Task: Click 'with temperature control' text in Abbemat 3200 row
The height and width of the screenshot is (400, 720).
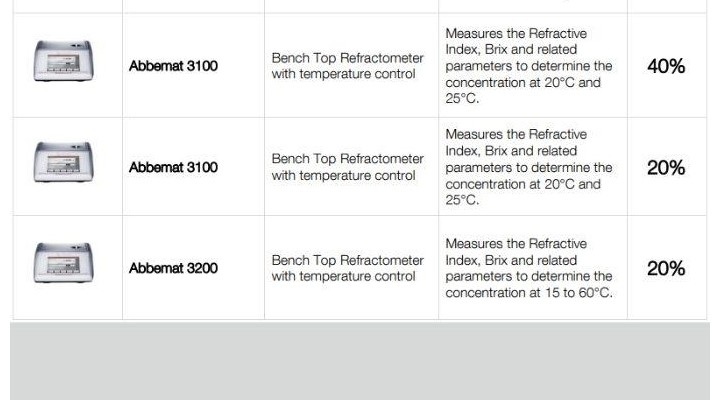Action: (343, 277)
